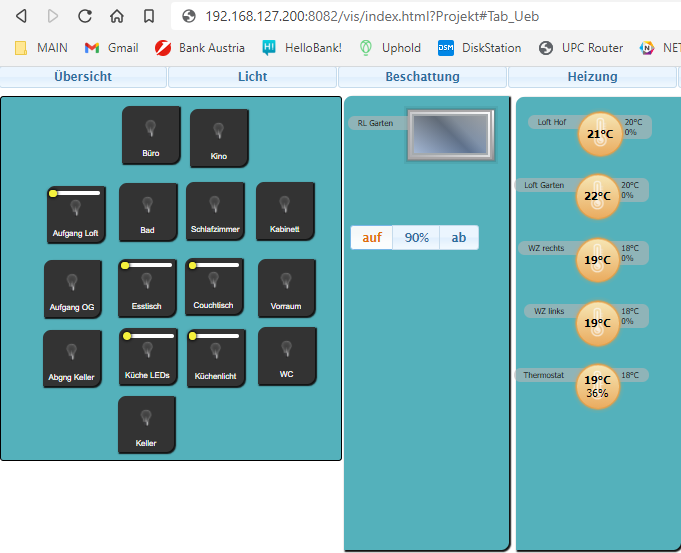Click the RL Garten label
The width and height of the screenshot is (681, 553).
[375, 123]
